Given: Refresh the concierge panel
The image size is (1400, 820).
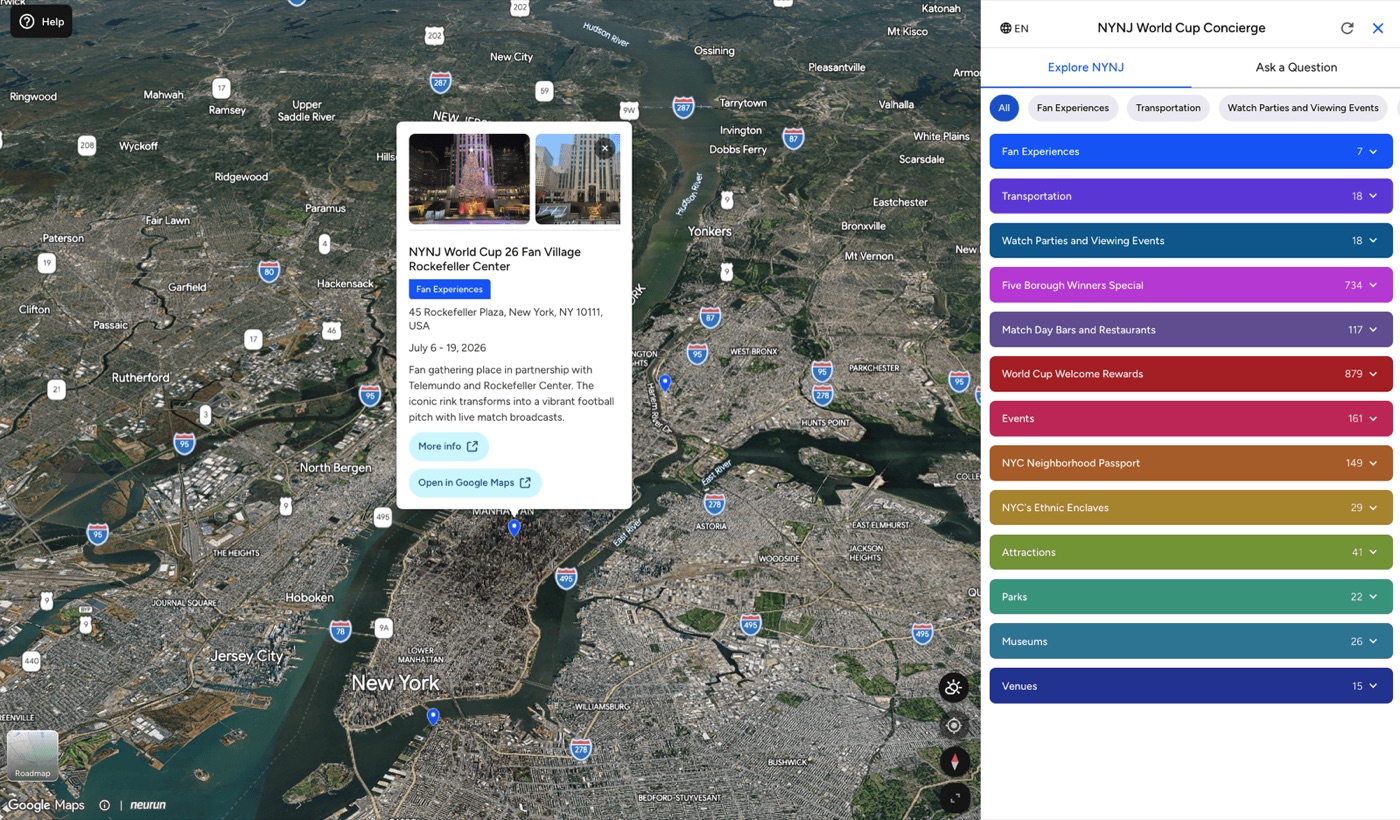Looking at the screenshot, I should click(1347, 28).
